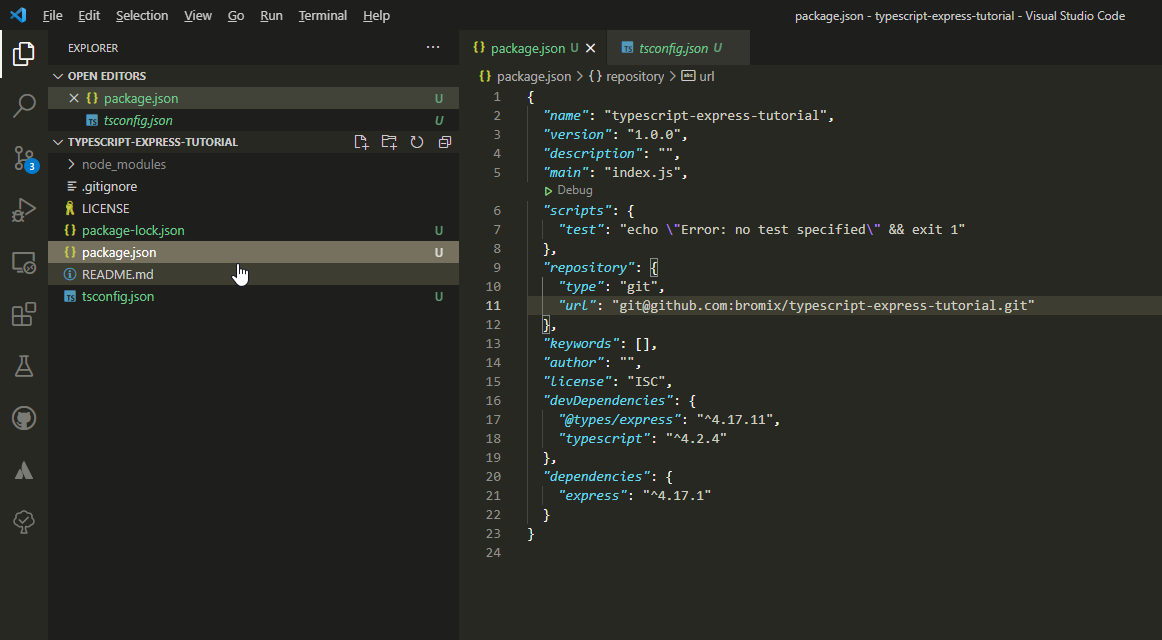
Task: Click the "test" script key on line 7
Action: (x=582, y=230)
